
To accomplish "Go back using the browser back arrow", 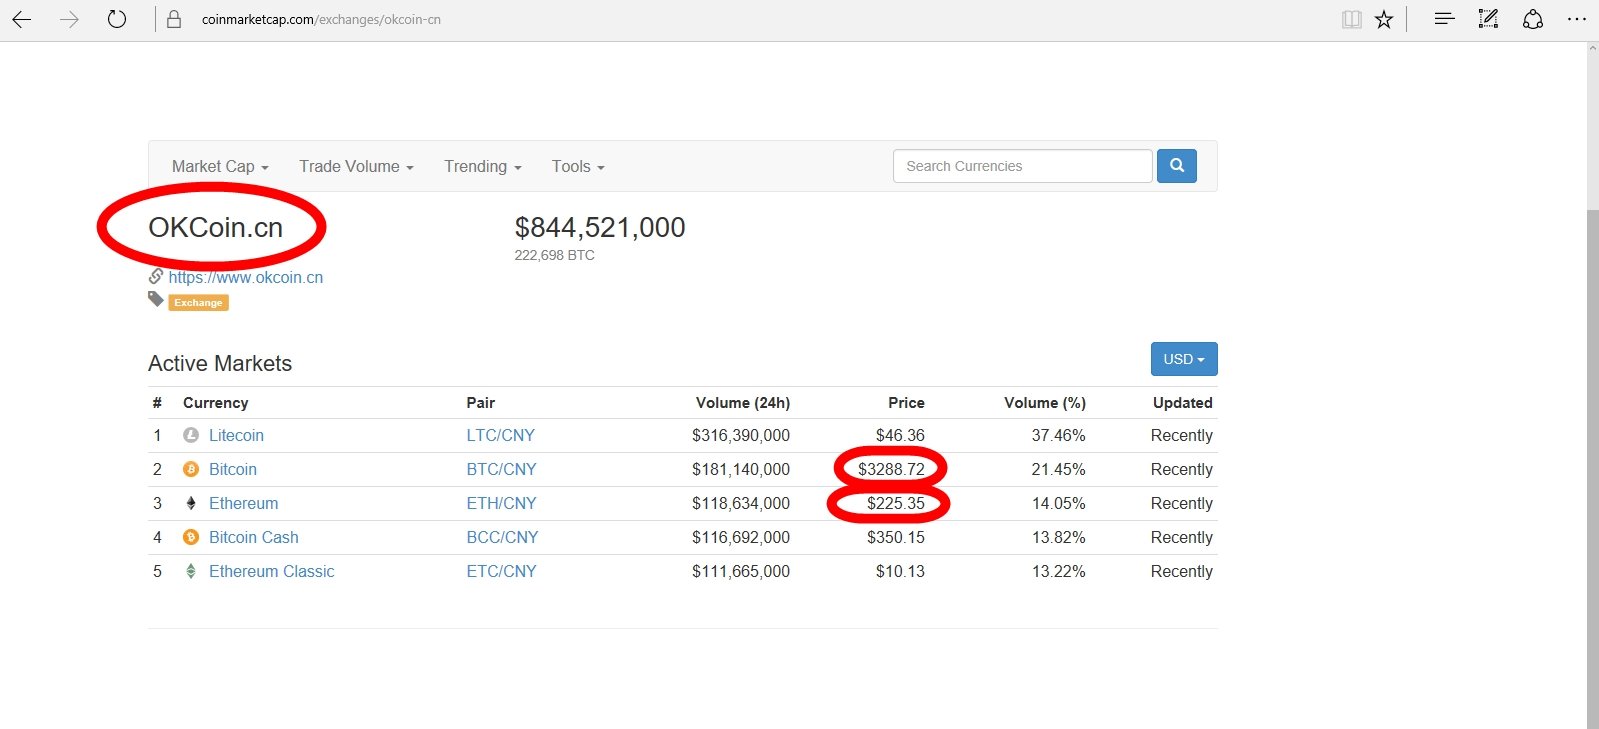I will tap(21, 19).
